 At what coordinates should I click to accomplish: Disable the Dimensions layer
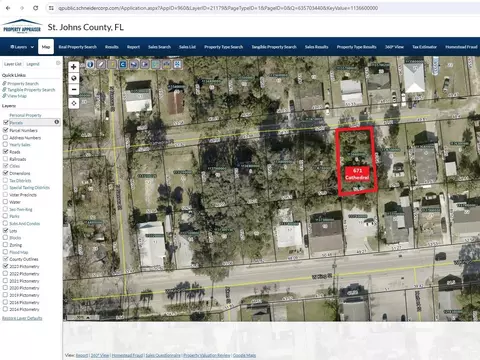(x=5, y=173)
